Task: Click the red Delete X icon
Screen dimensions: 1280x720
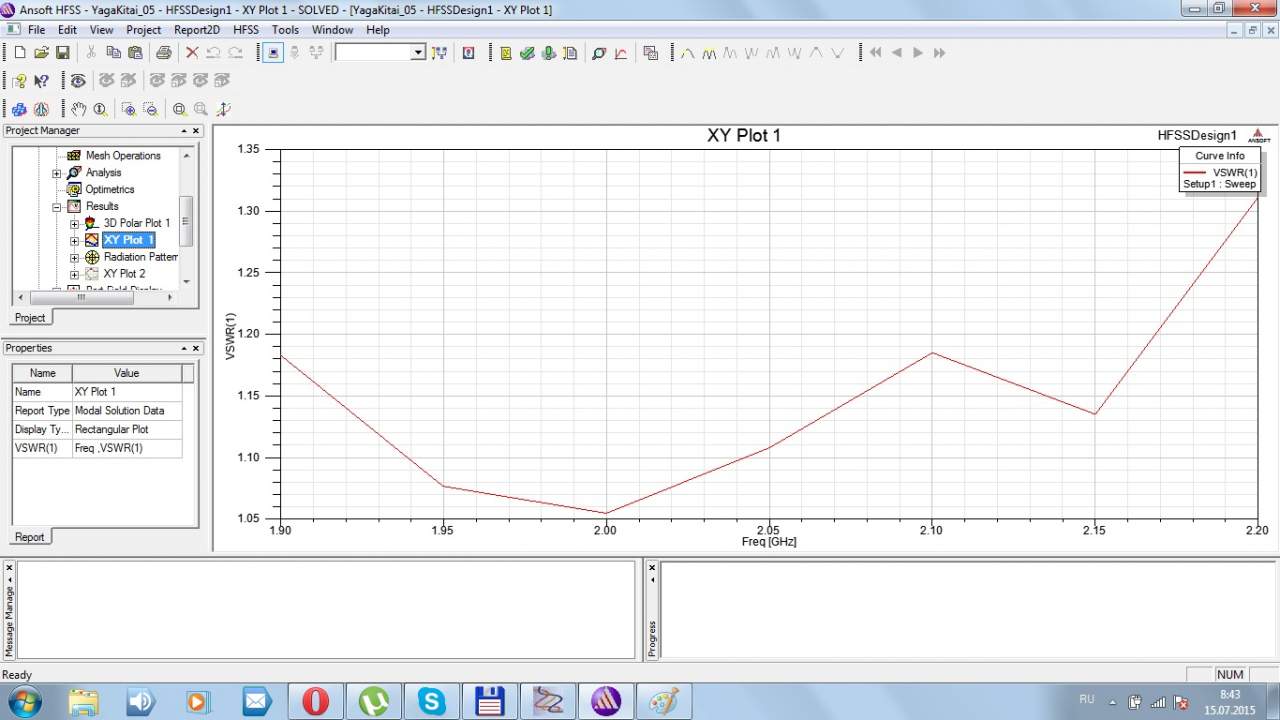Action: [x=192, y=53]
